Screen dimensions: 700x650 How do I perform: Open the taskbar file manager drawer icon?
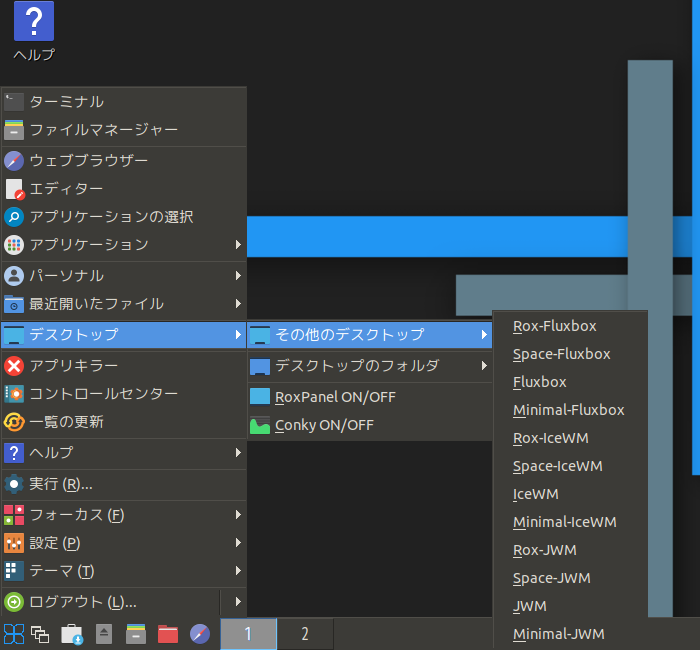click(136, 634)
